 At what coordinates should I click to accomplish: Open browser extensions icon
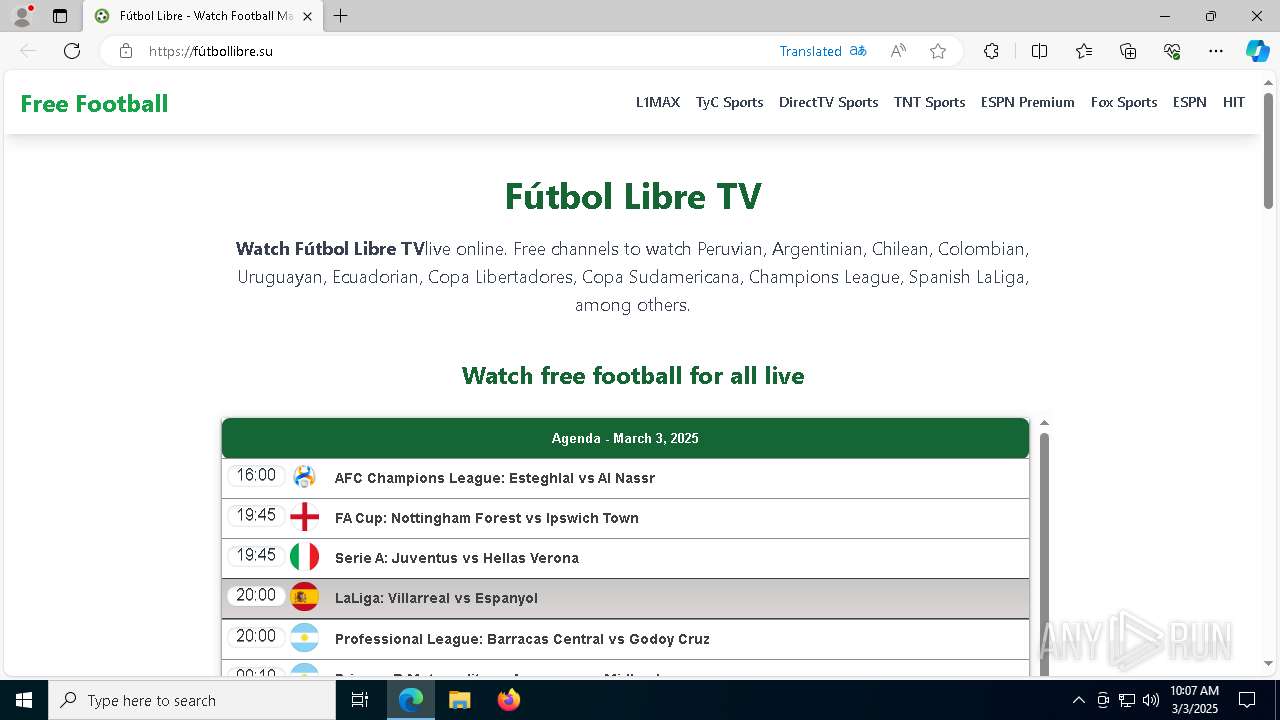click(991, 51)
